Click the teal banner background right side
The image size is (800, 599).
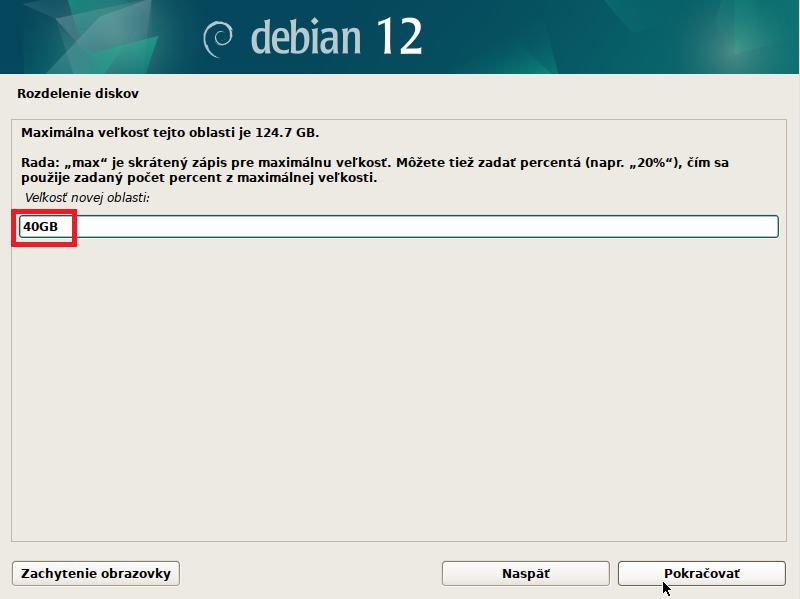click(x=650, y=37)
